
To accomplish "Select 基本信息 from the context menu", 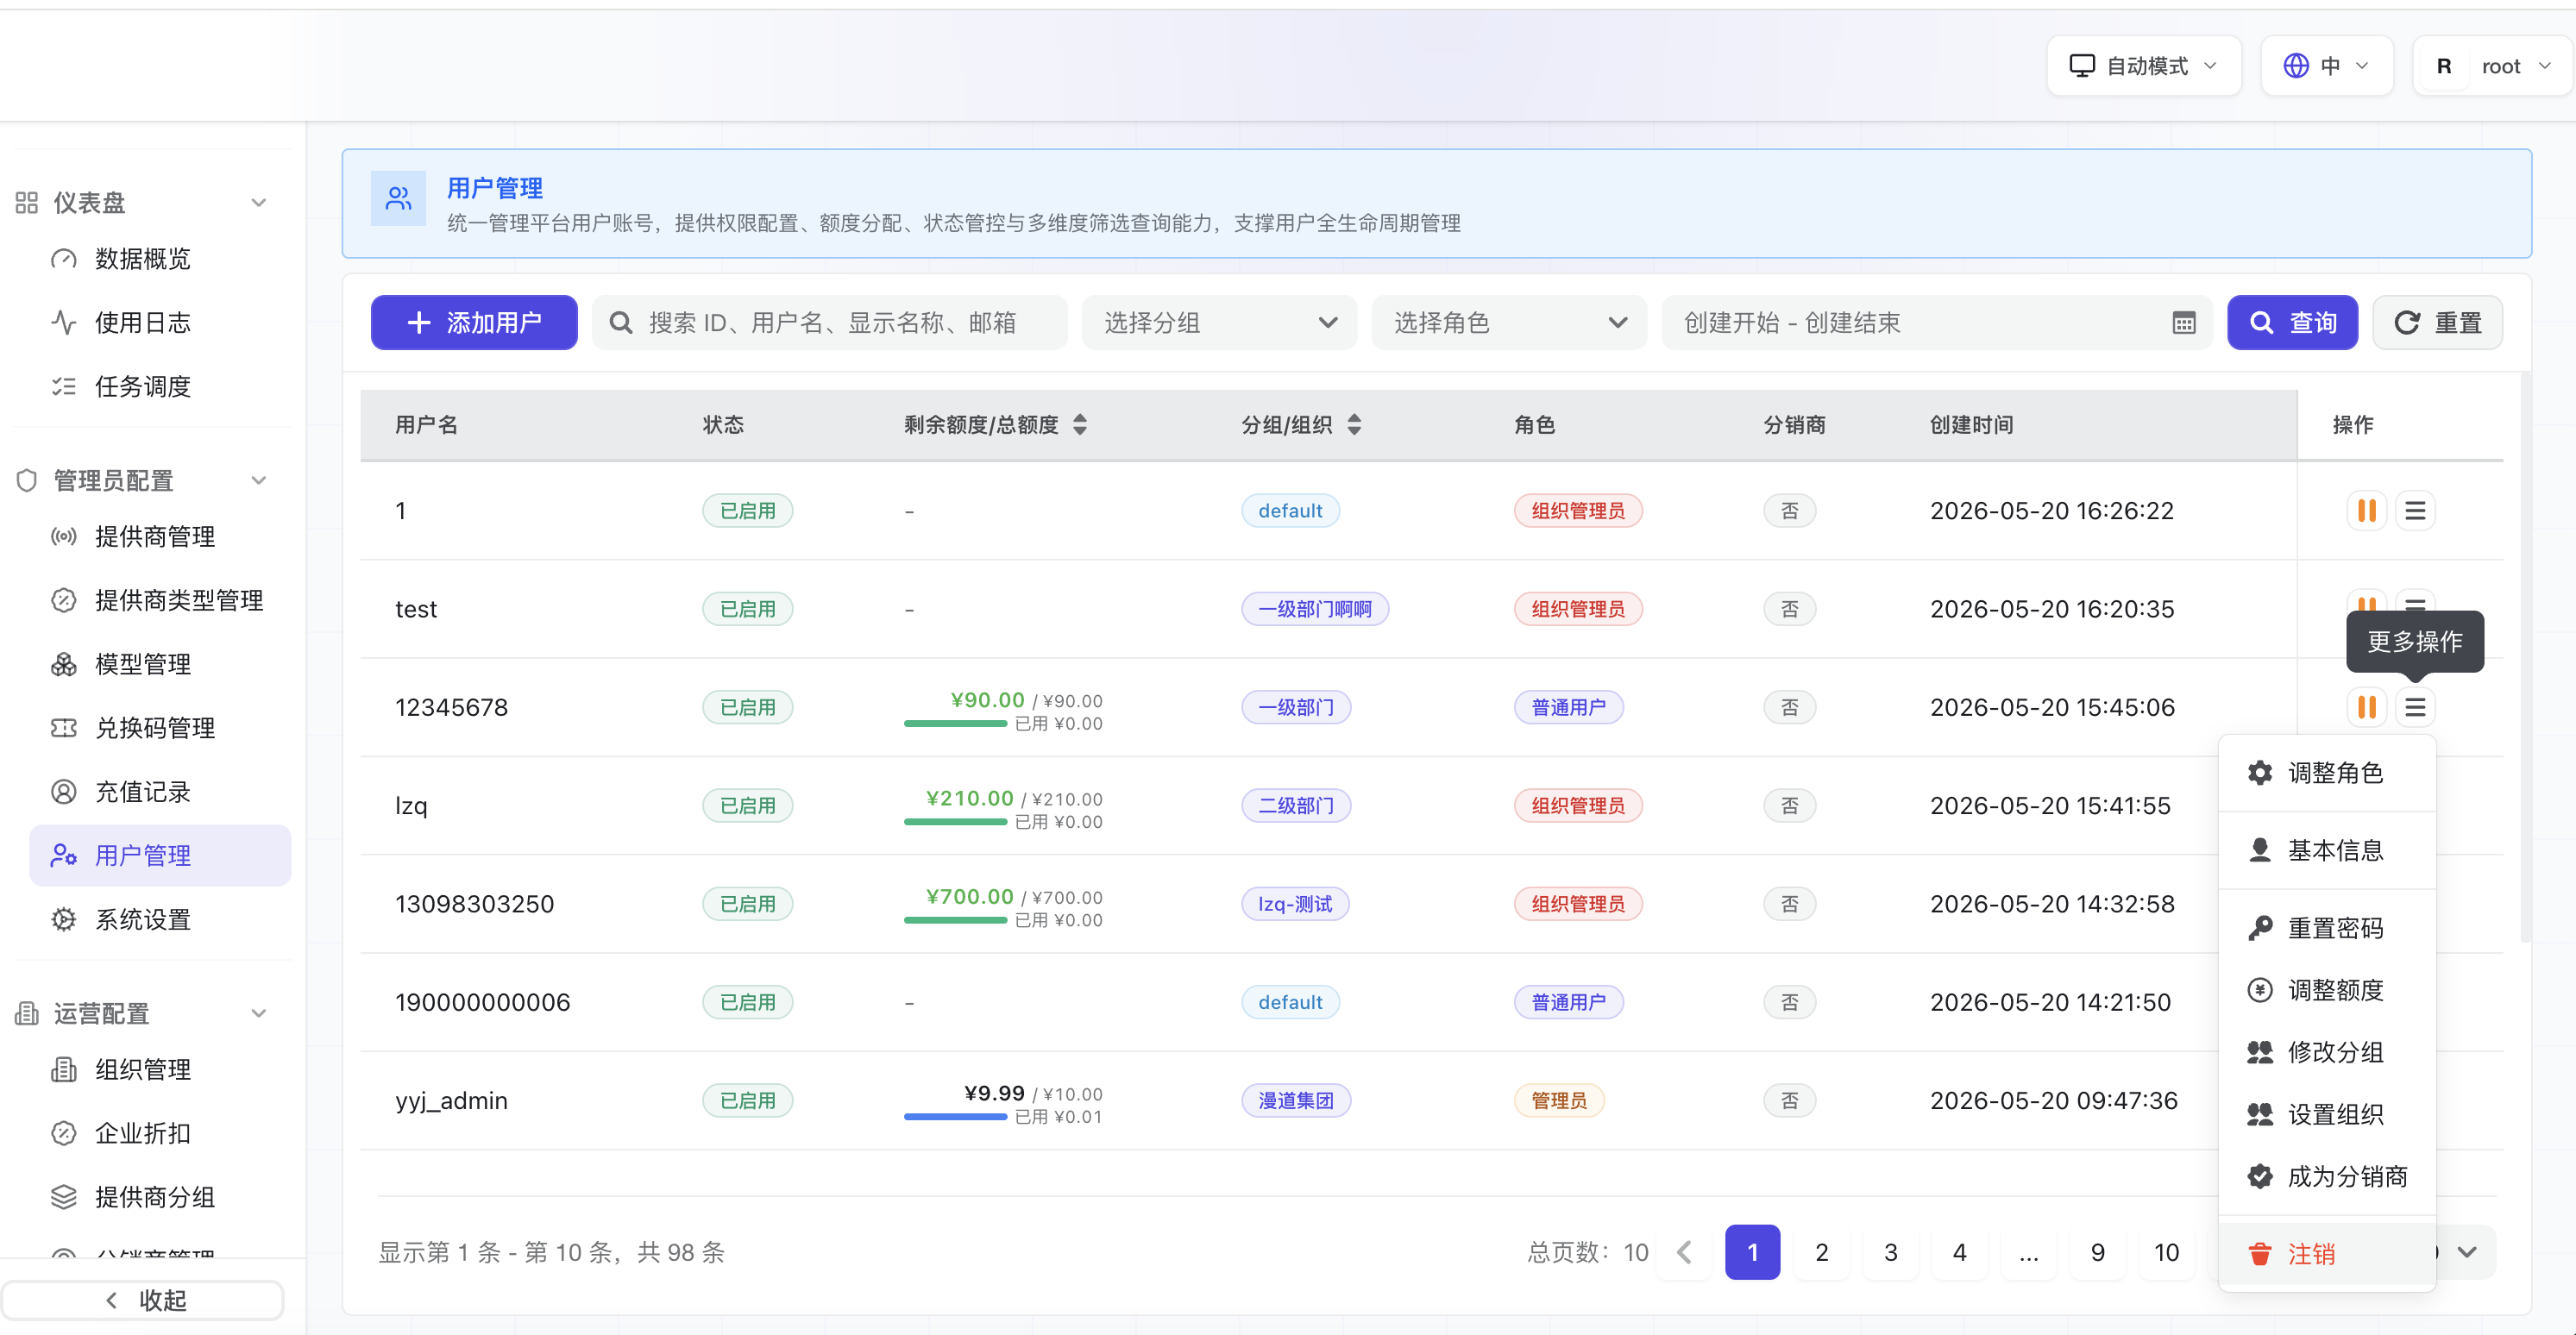I will click(x=2327, y=850).
